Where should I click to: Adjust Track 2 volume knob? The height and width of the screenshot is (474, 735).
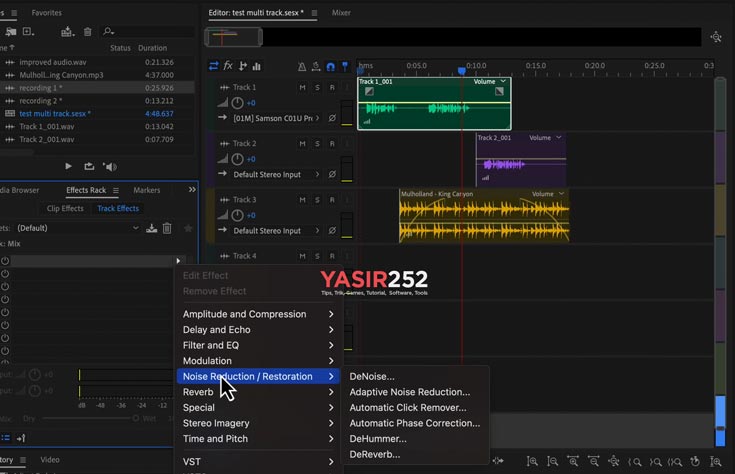(x=238, y=159)
